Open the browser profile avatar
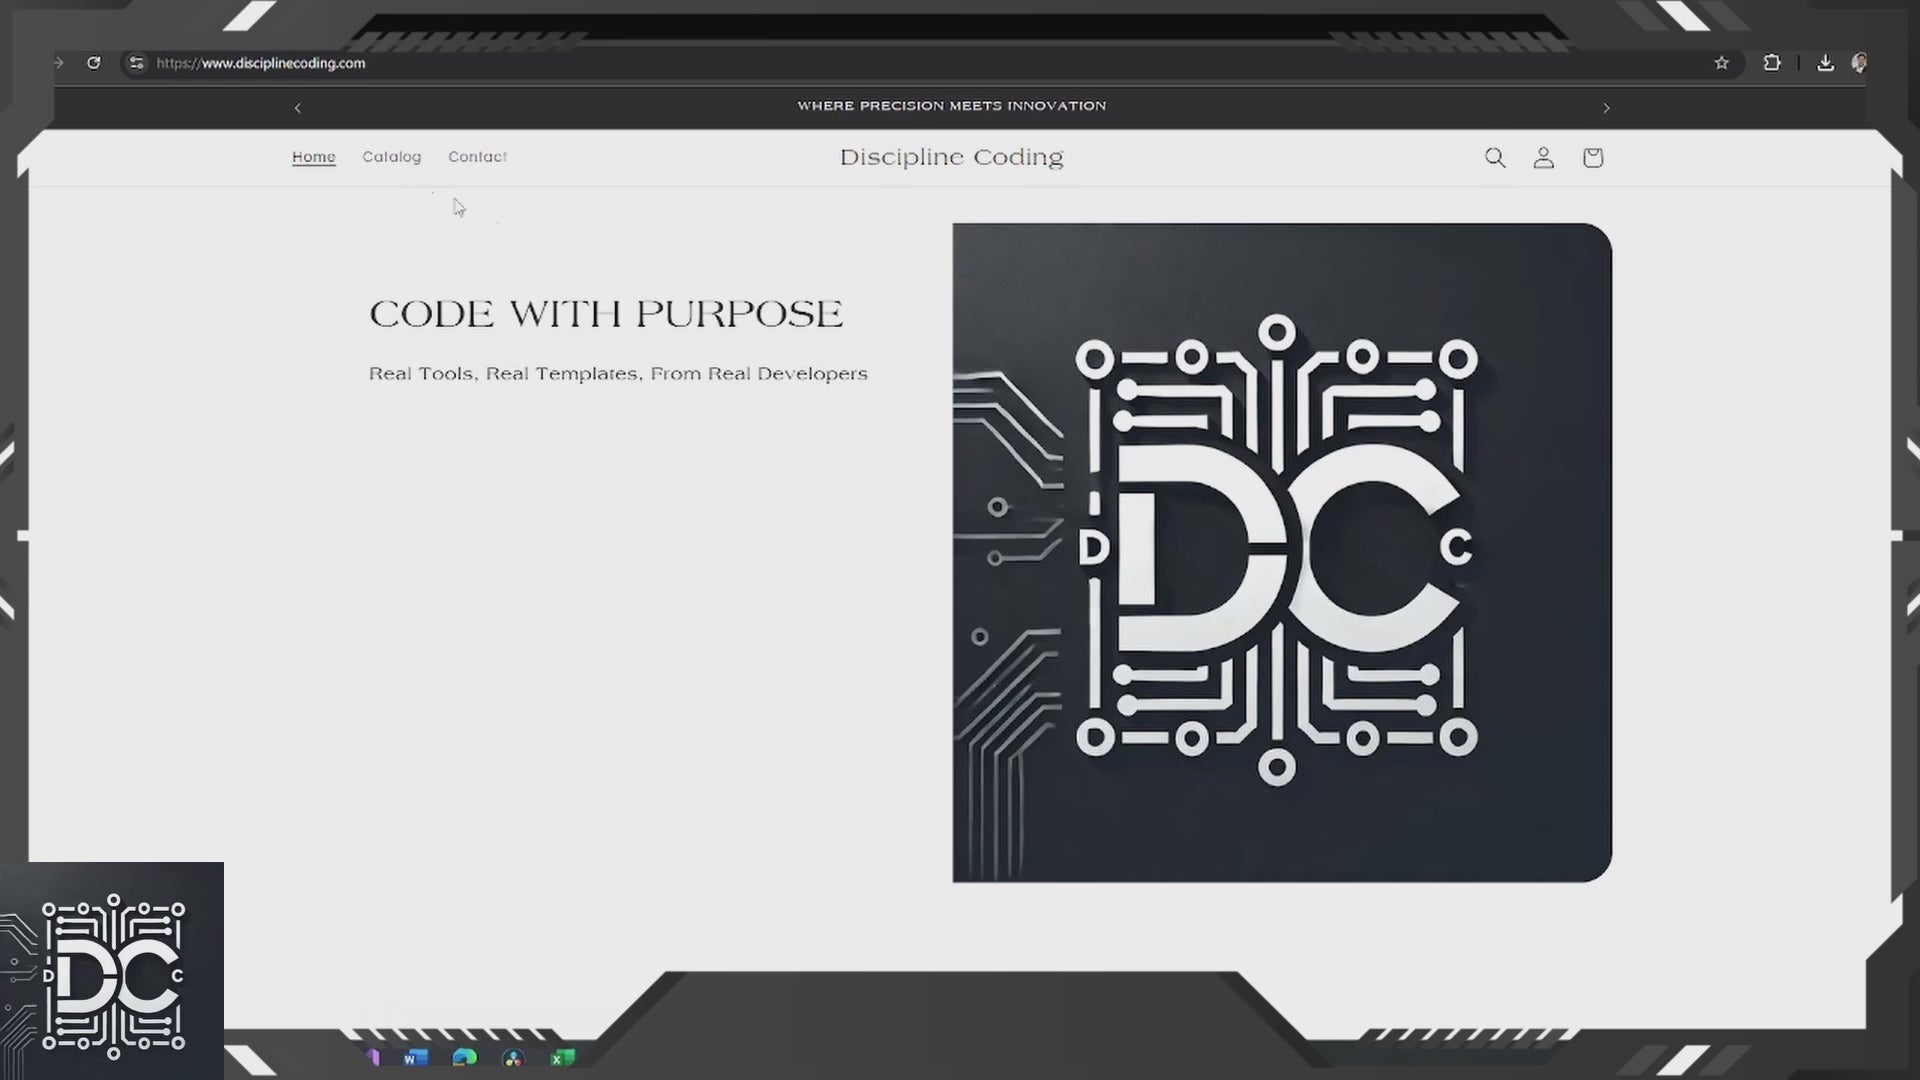 tap(1859, 63)
